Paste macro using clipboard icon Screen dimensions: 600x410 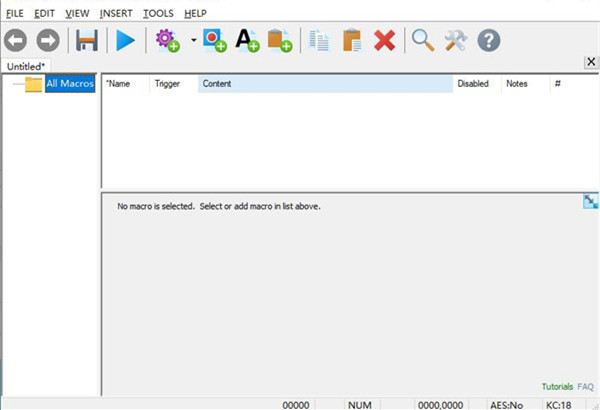tap(352, 40)
